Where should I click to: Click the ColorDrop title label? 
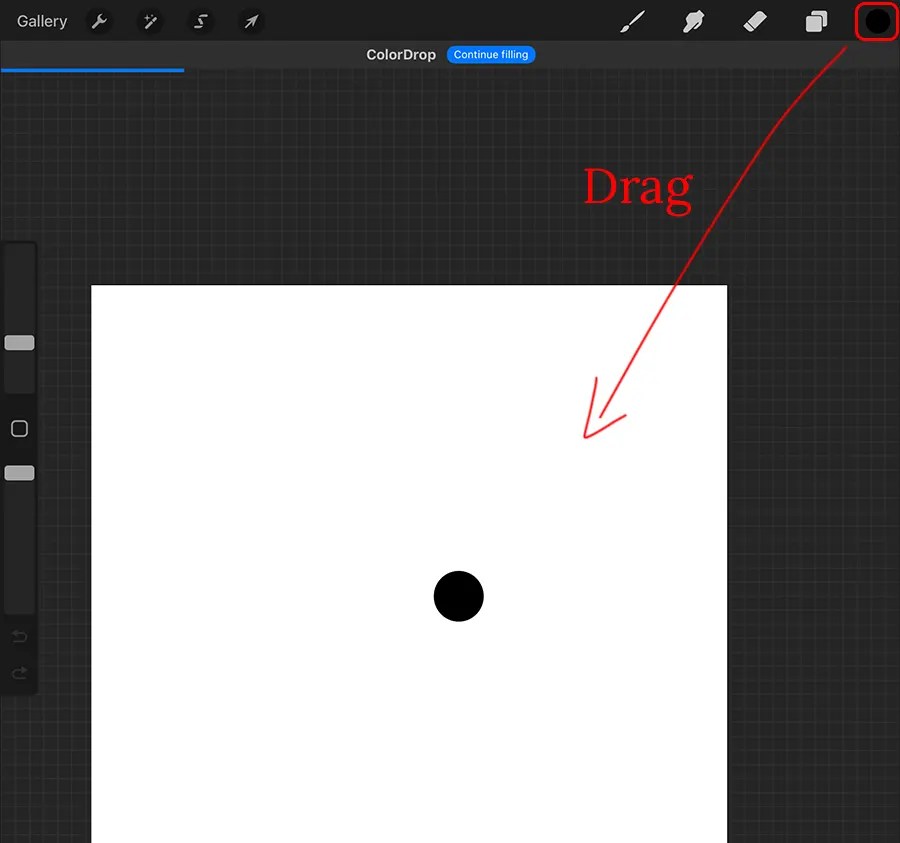(401, 55)
